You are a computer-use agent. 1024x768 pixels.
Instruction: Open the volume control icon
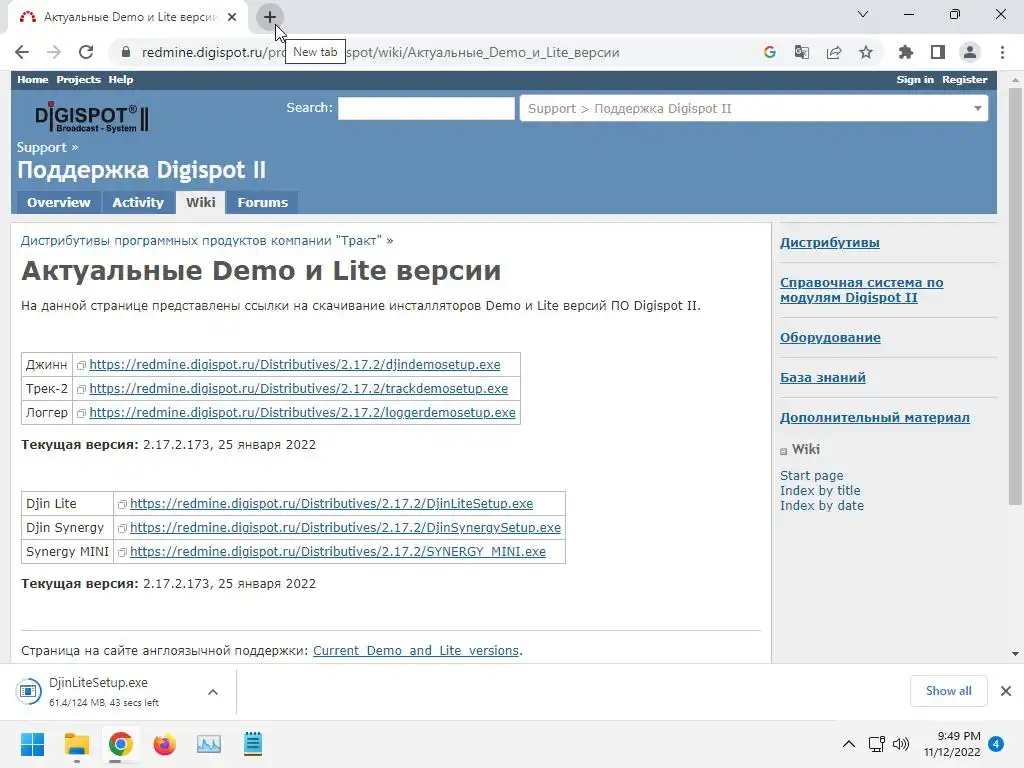pyautogui.click(x=901, y=744)
